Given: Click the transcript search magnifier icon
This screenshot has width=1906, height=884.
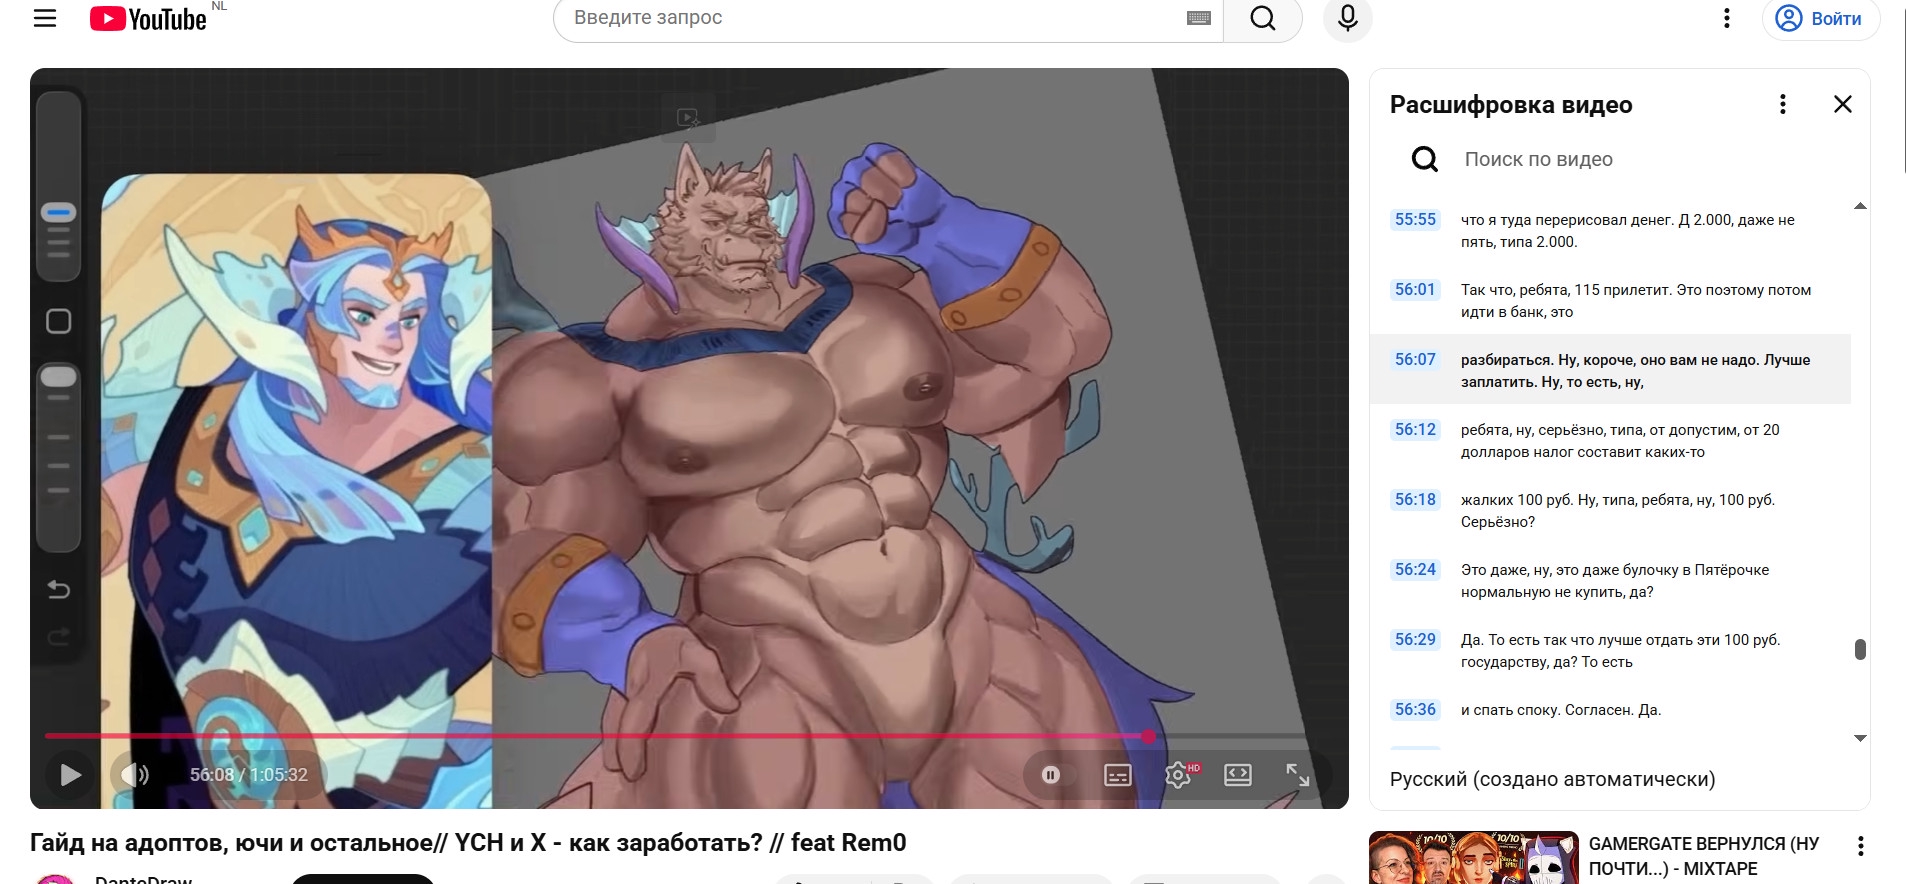Looking at the screenshot, I should (x=1425, y=159).
